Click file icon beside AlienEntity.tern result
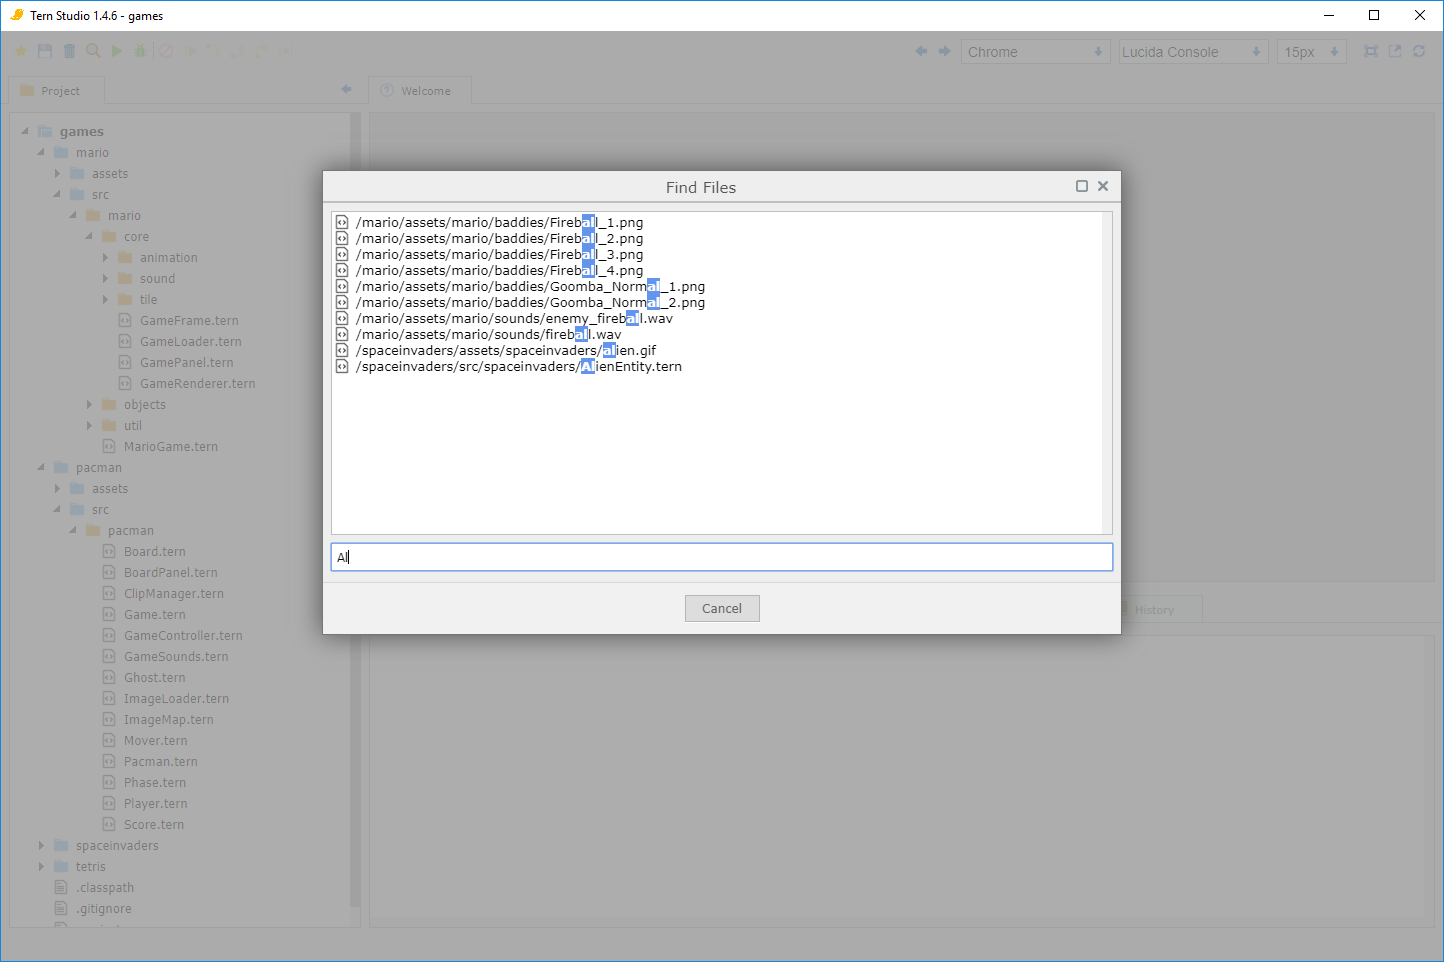The width and height of the screenshot is (1444, 962). 342,366
